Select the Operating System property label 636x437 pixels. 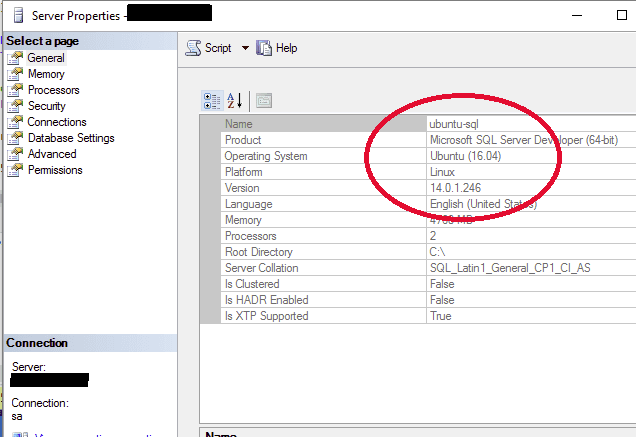[x=266, y=156]
